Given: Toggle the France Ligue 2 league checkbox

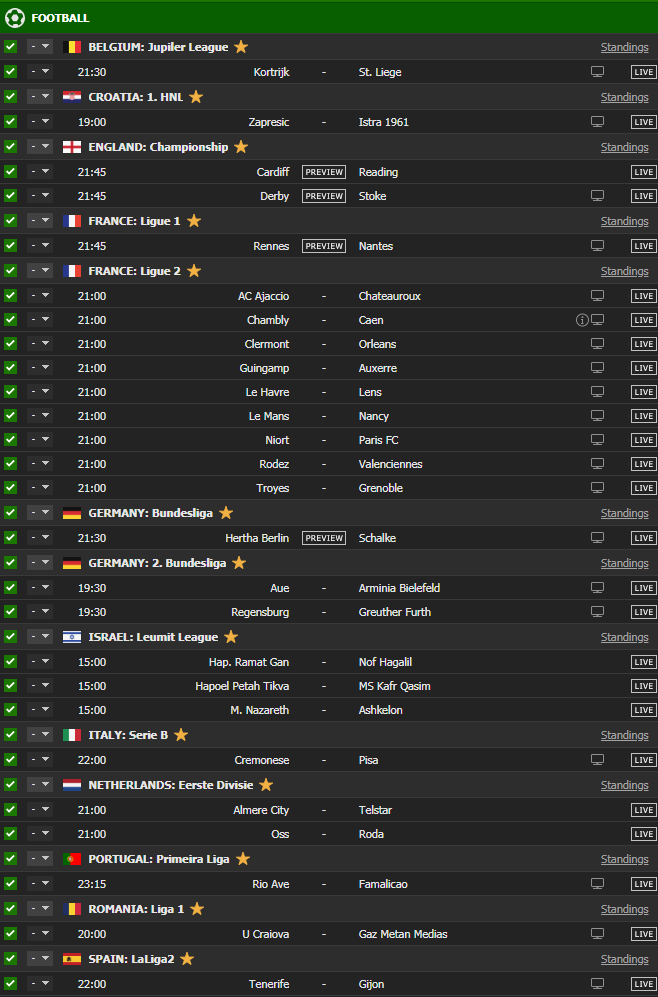Looking at the screenshot, I should pyautogui.click(x=10, y=270).
